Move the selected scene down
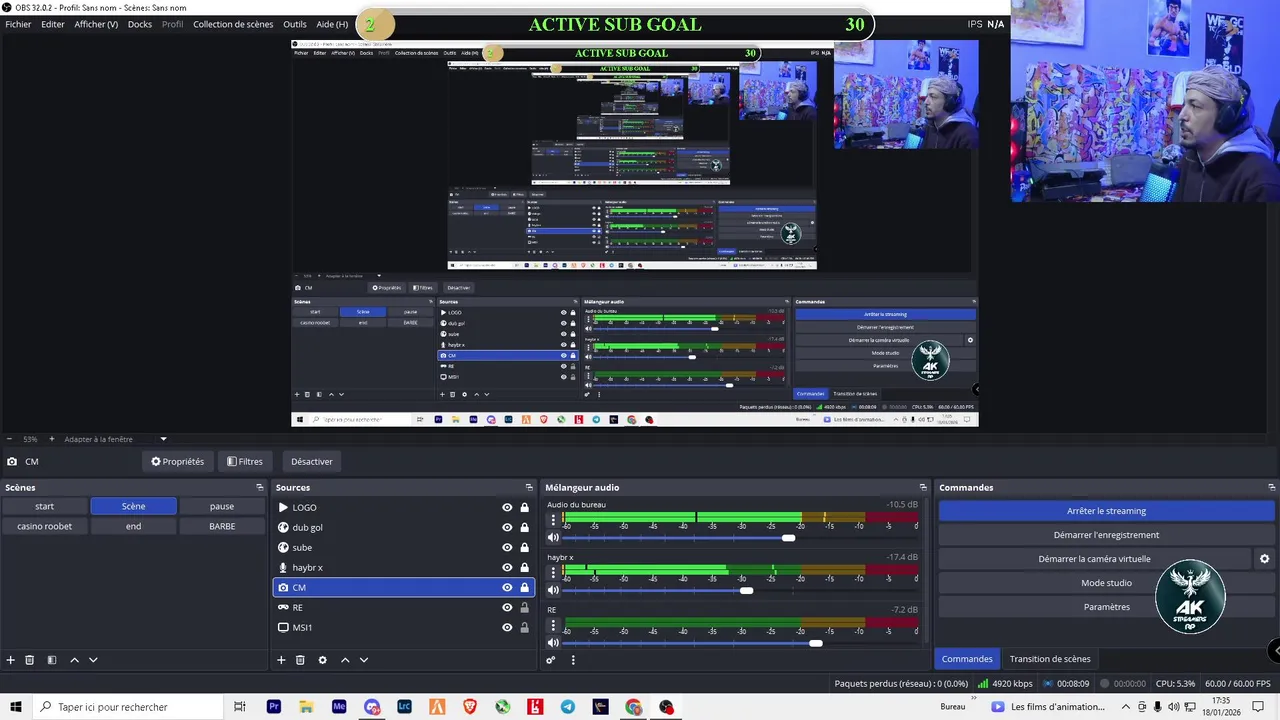This screenshot has height=720, width=1280. (93, 660)
